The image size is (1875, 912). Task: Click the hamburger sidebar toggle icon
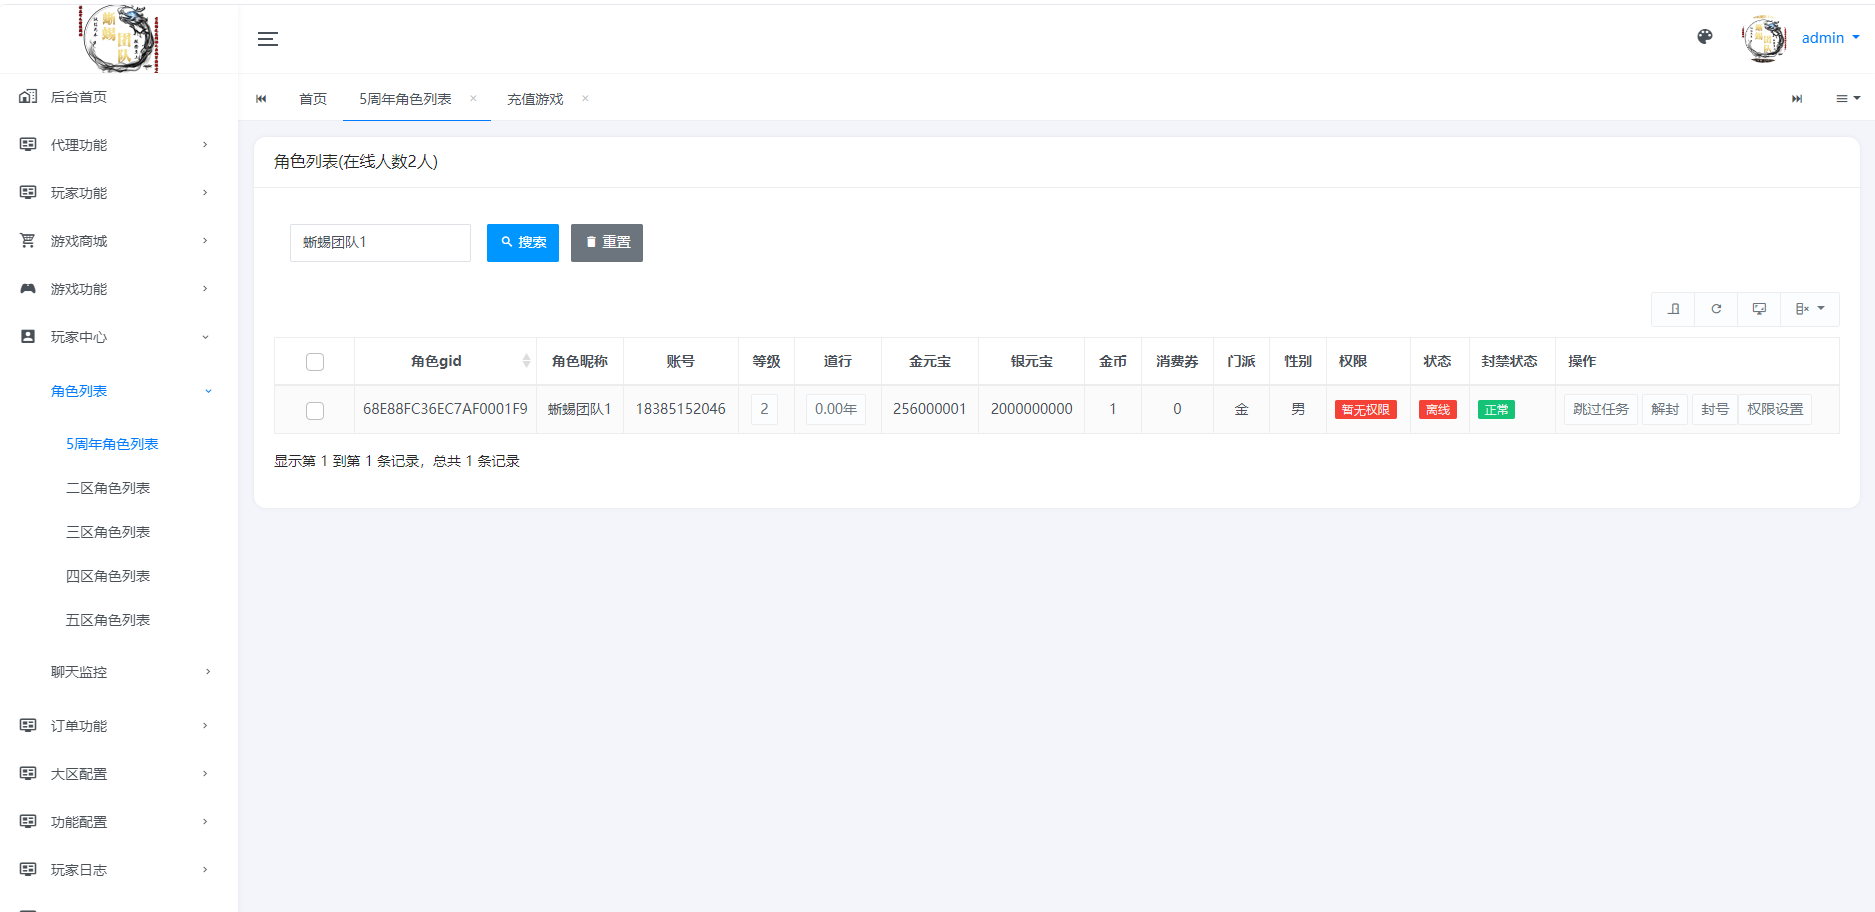267,39
